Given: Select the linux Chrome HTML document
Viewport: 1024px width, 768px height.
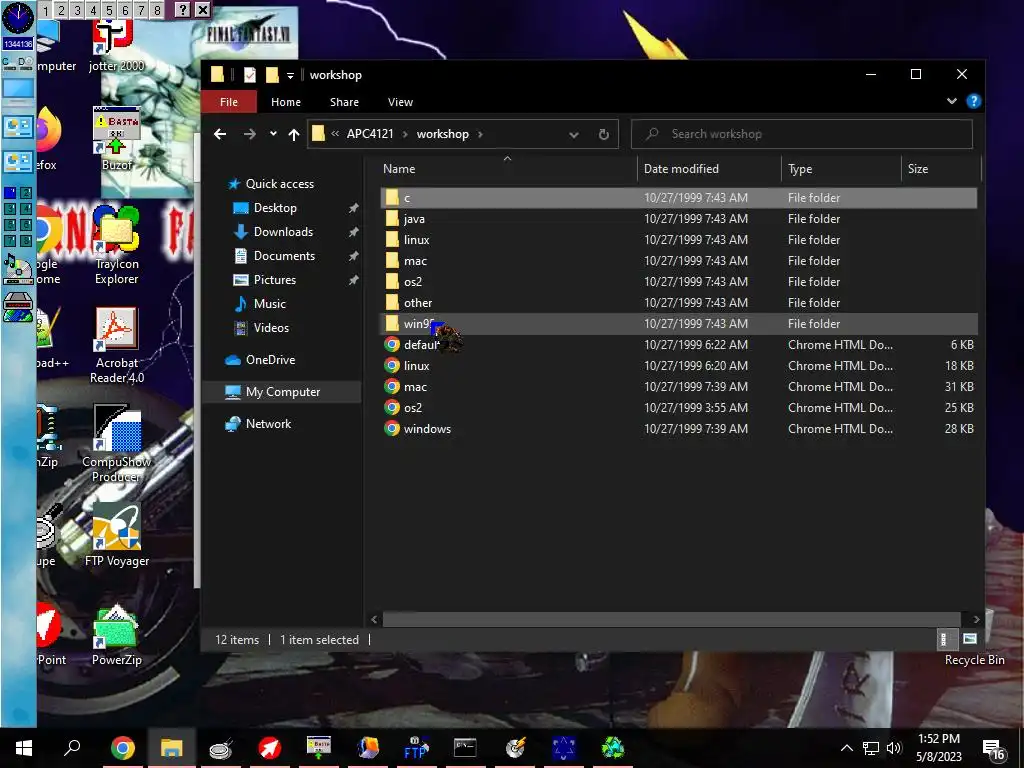Looking at the screenshot, I should pyautogui.click(x=679, y=366).
